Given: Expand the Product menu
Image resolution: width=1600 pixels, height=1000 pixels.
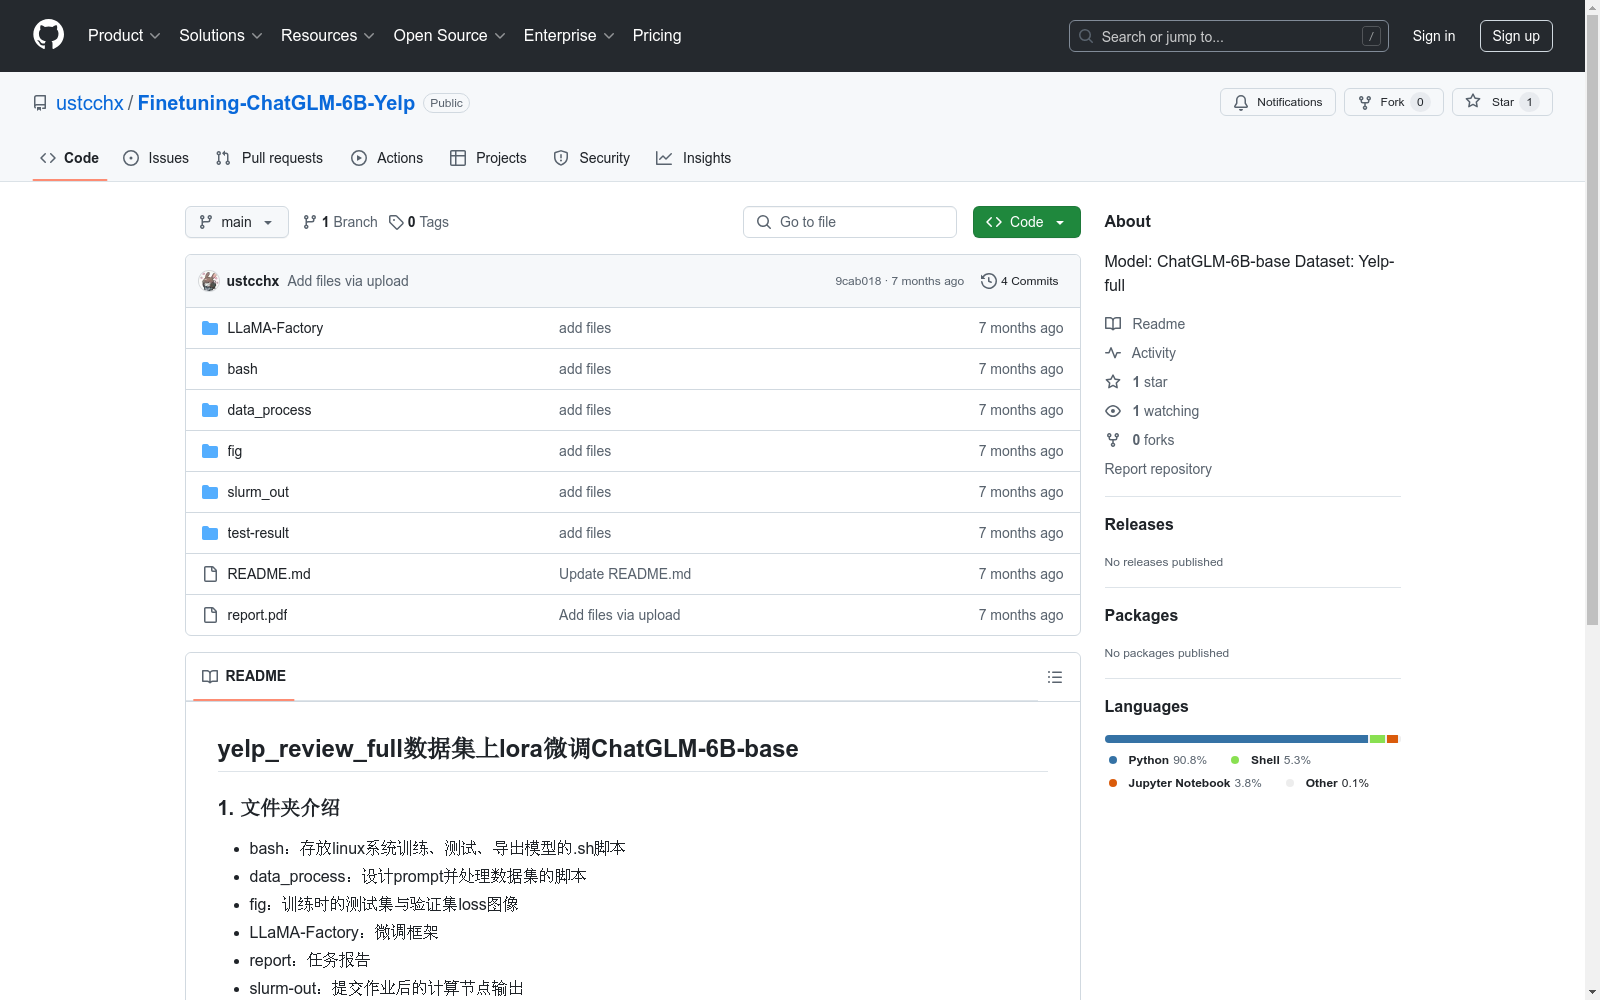Looking at the screenshot, I should click(124, 35).
